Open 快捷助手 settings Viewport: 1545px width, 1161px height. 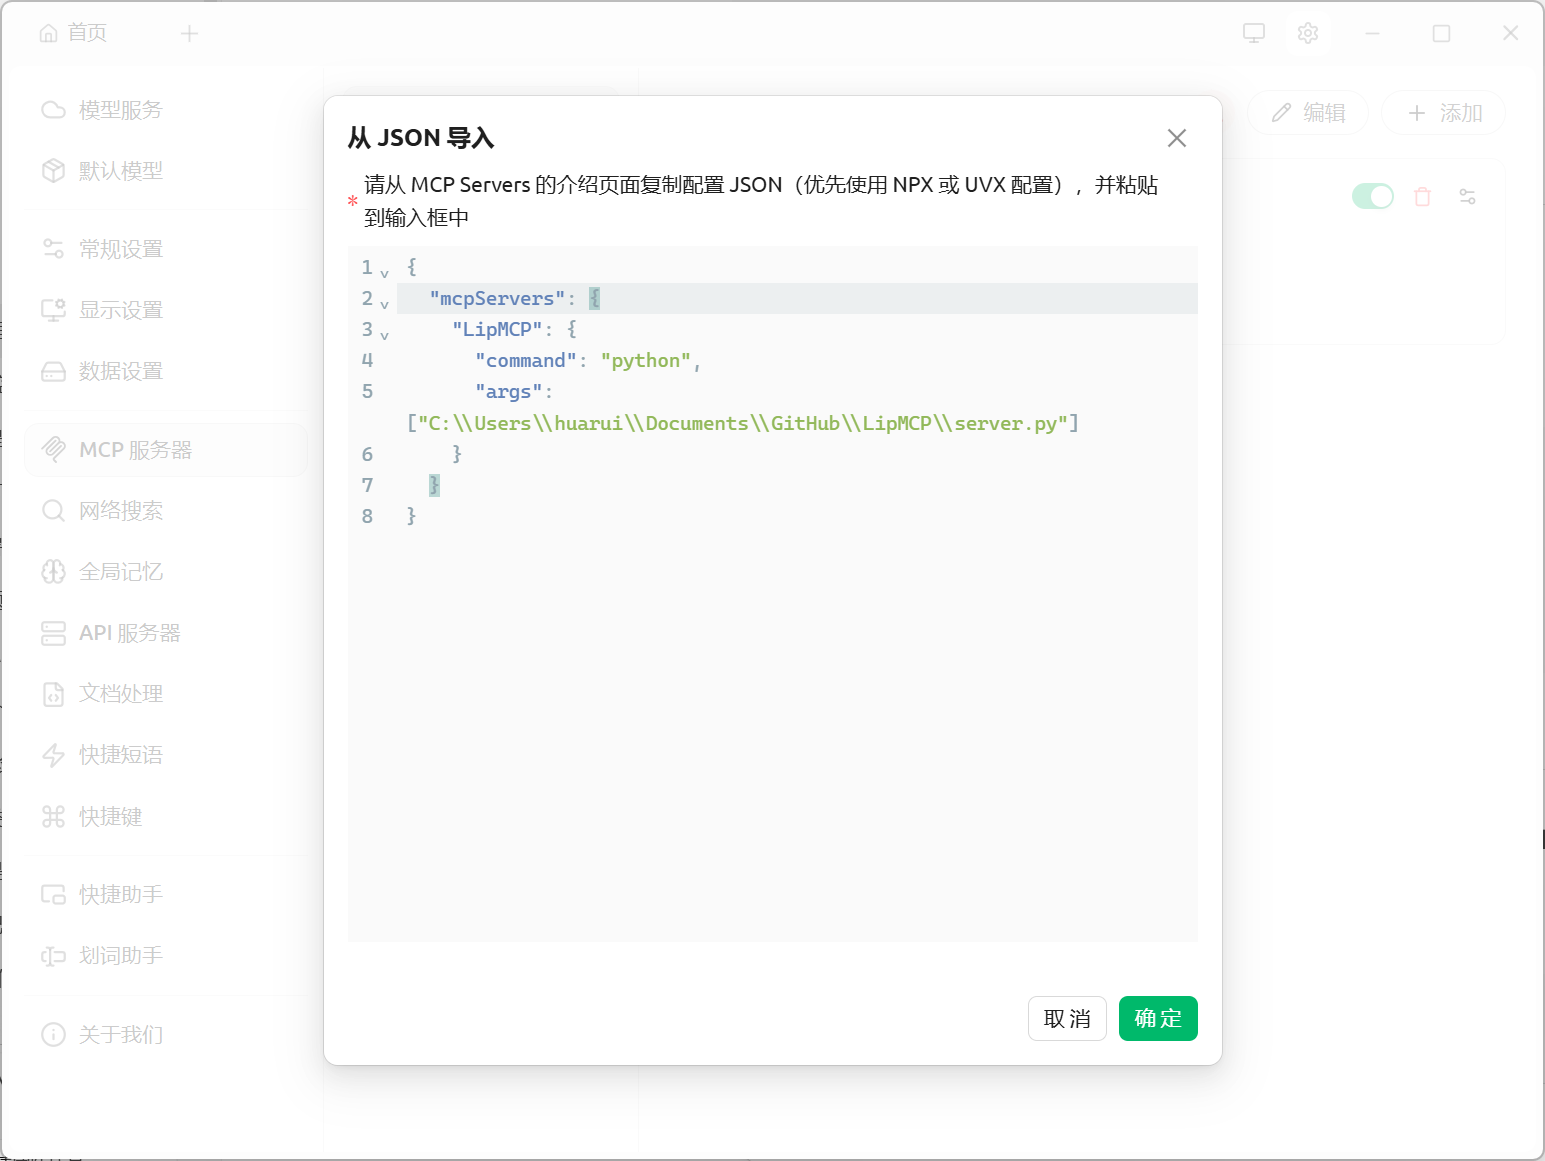coord(166,894)
